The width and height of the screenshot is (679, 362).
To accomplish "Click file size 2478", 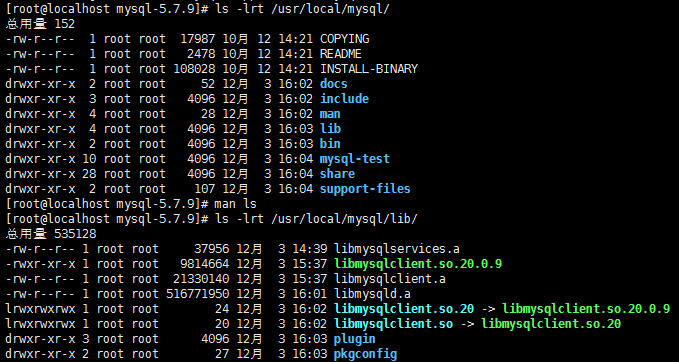I will point(201,54).
